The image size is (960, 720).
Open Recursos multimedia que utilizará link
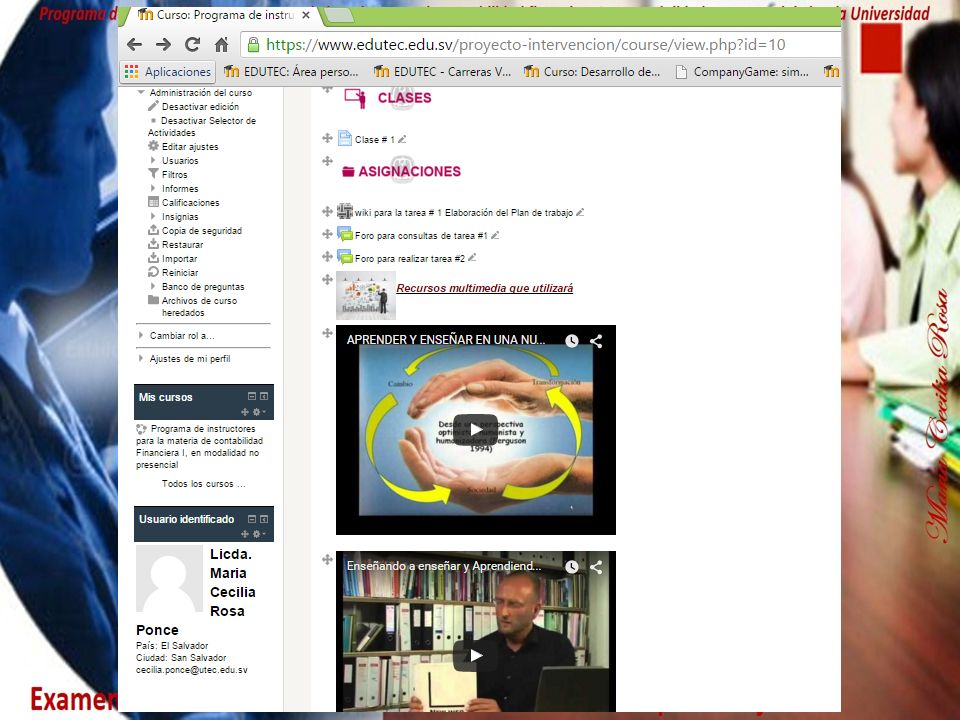tap(485, 288)
